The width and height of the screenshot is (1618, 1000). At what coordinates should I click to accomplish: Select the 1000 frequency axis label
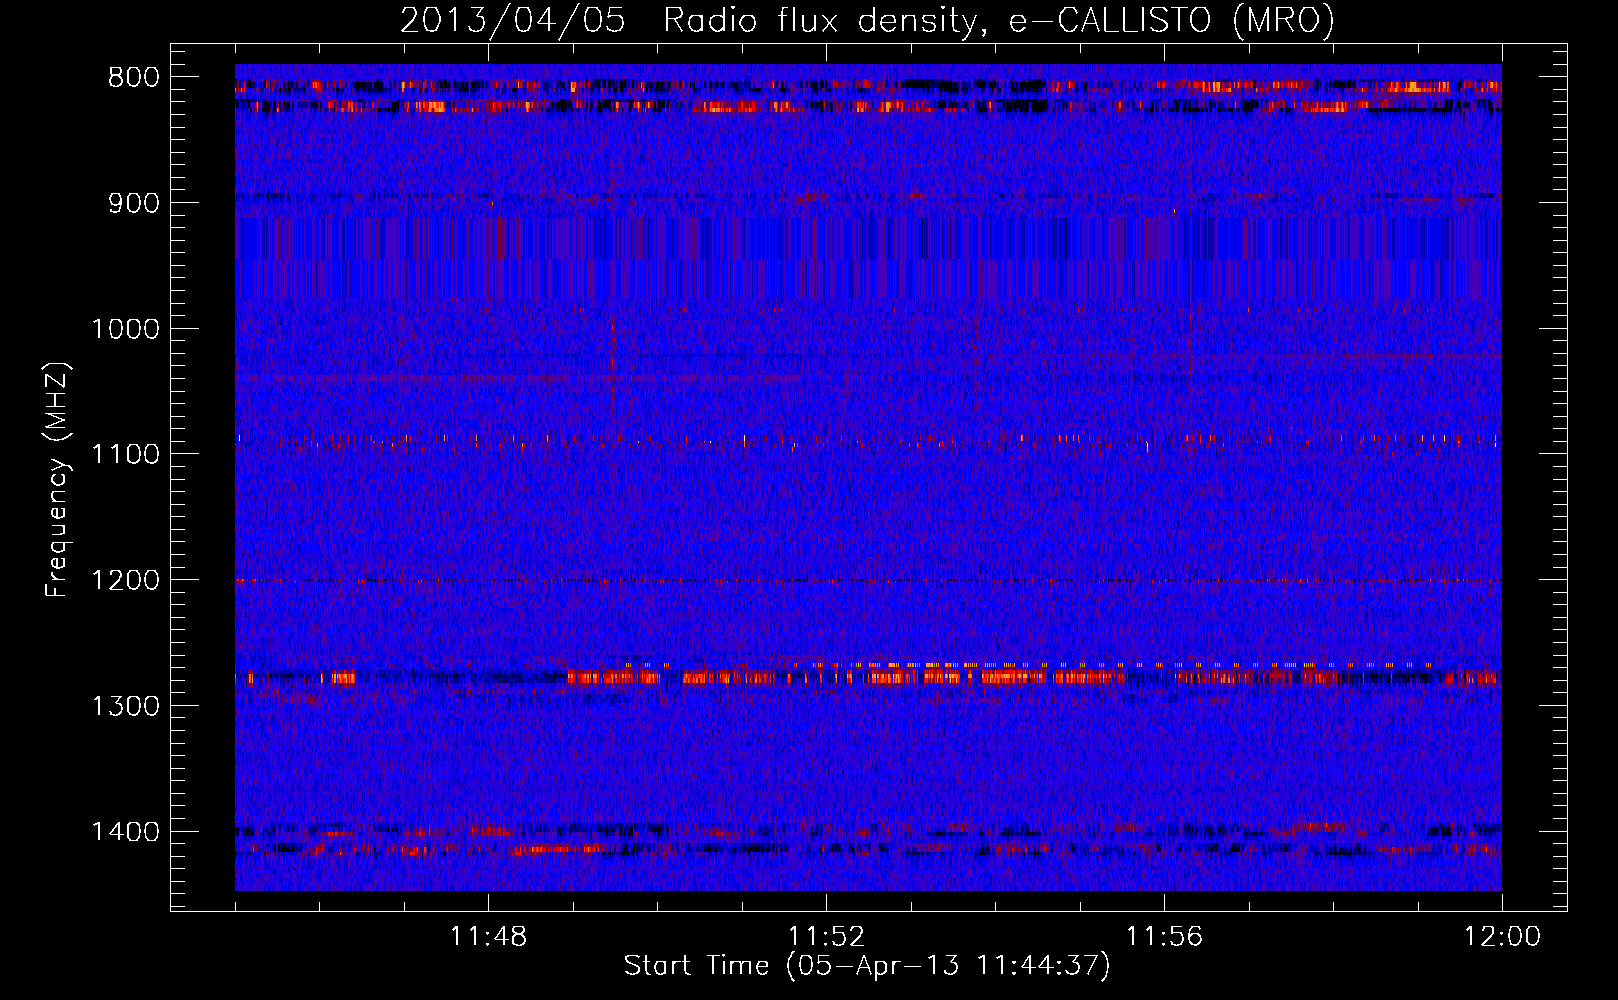tap(125, 329)
